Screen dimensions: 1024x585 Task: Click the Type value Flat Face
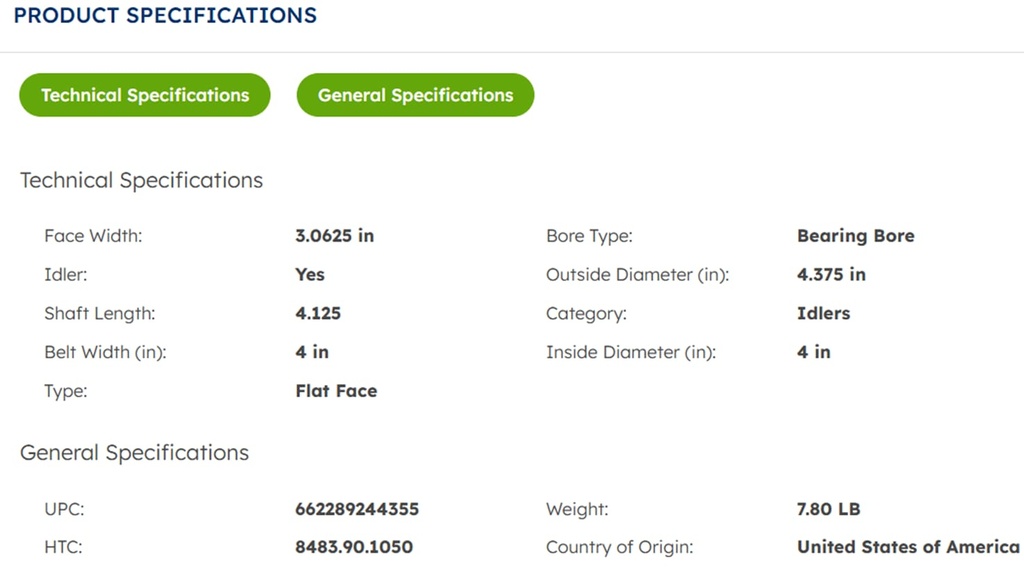tap(336, 391)
